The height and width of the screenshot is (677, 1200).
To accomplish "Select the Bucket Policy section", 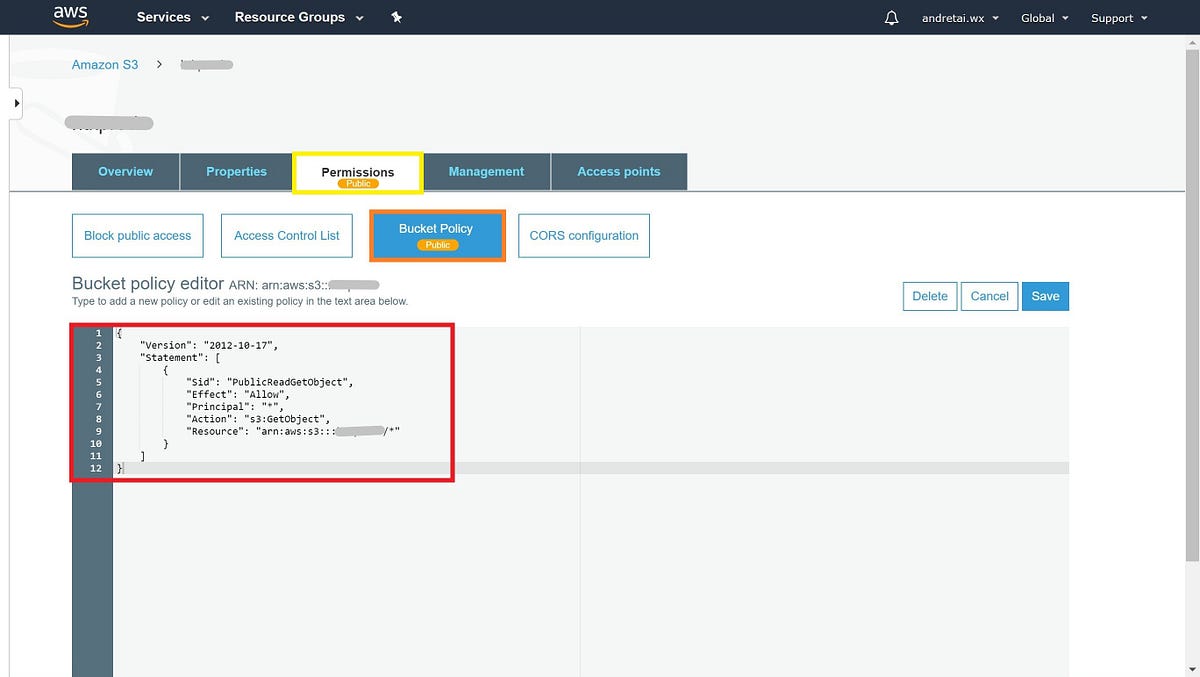I will point(437,235).
